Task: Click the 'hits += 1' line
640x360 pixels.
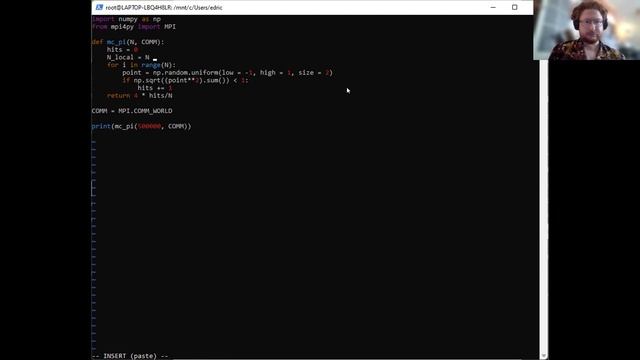Action: click(155, 88)
